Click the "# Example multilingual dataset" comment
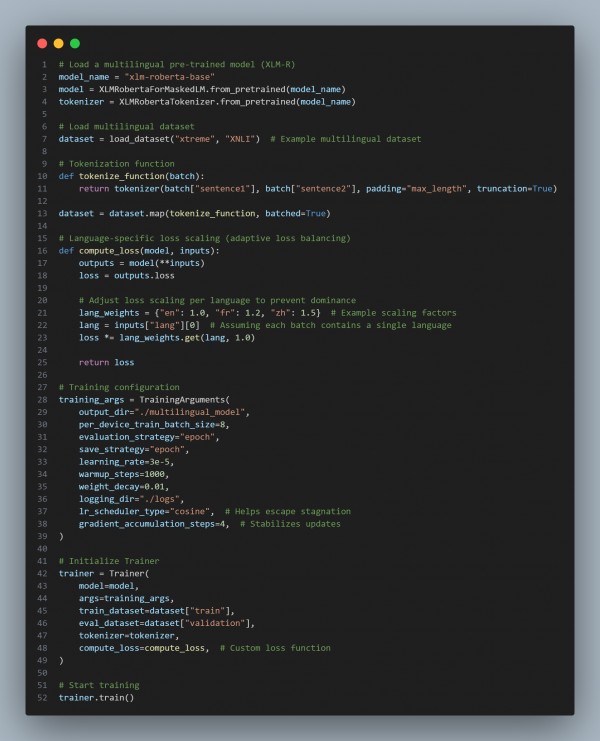This screenshot has height=741, width=600. pos(345,139)
